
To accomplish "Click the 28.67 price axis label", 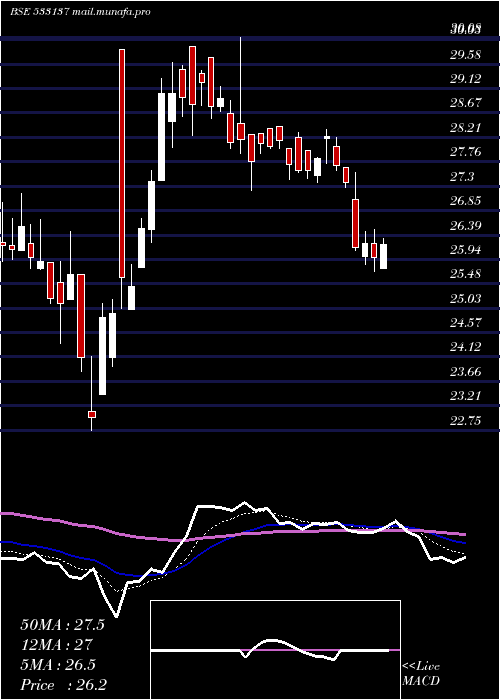I will (465, 103).
